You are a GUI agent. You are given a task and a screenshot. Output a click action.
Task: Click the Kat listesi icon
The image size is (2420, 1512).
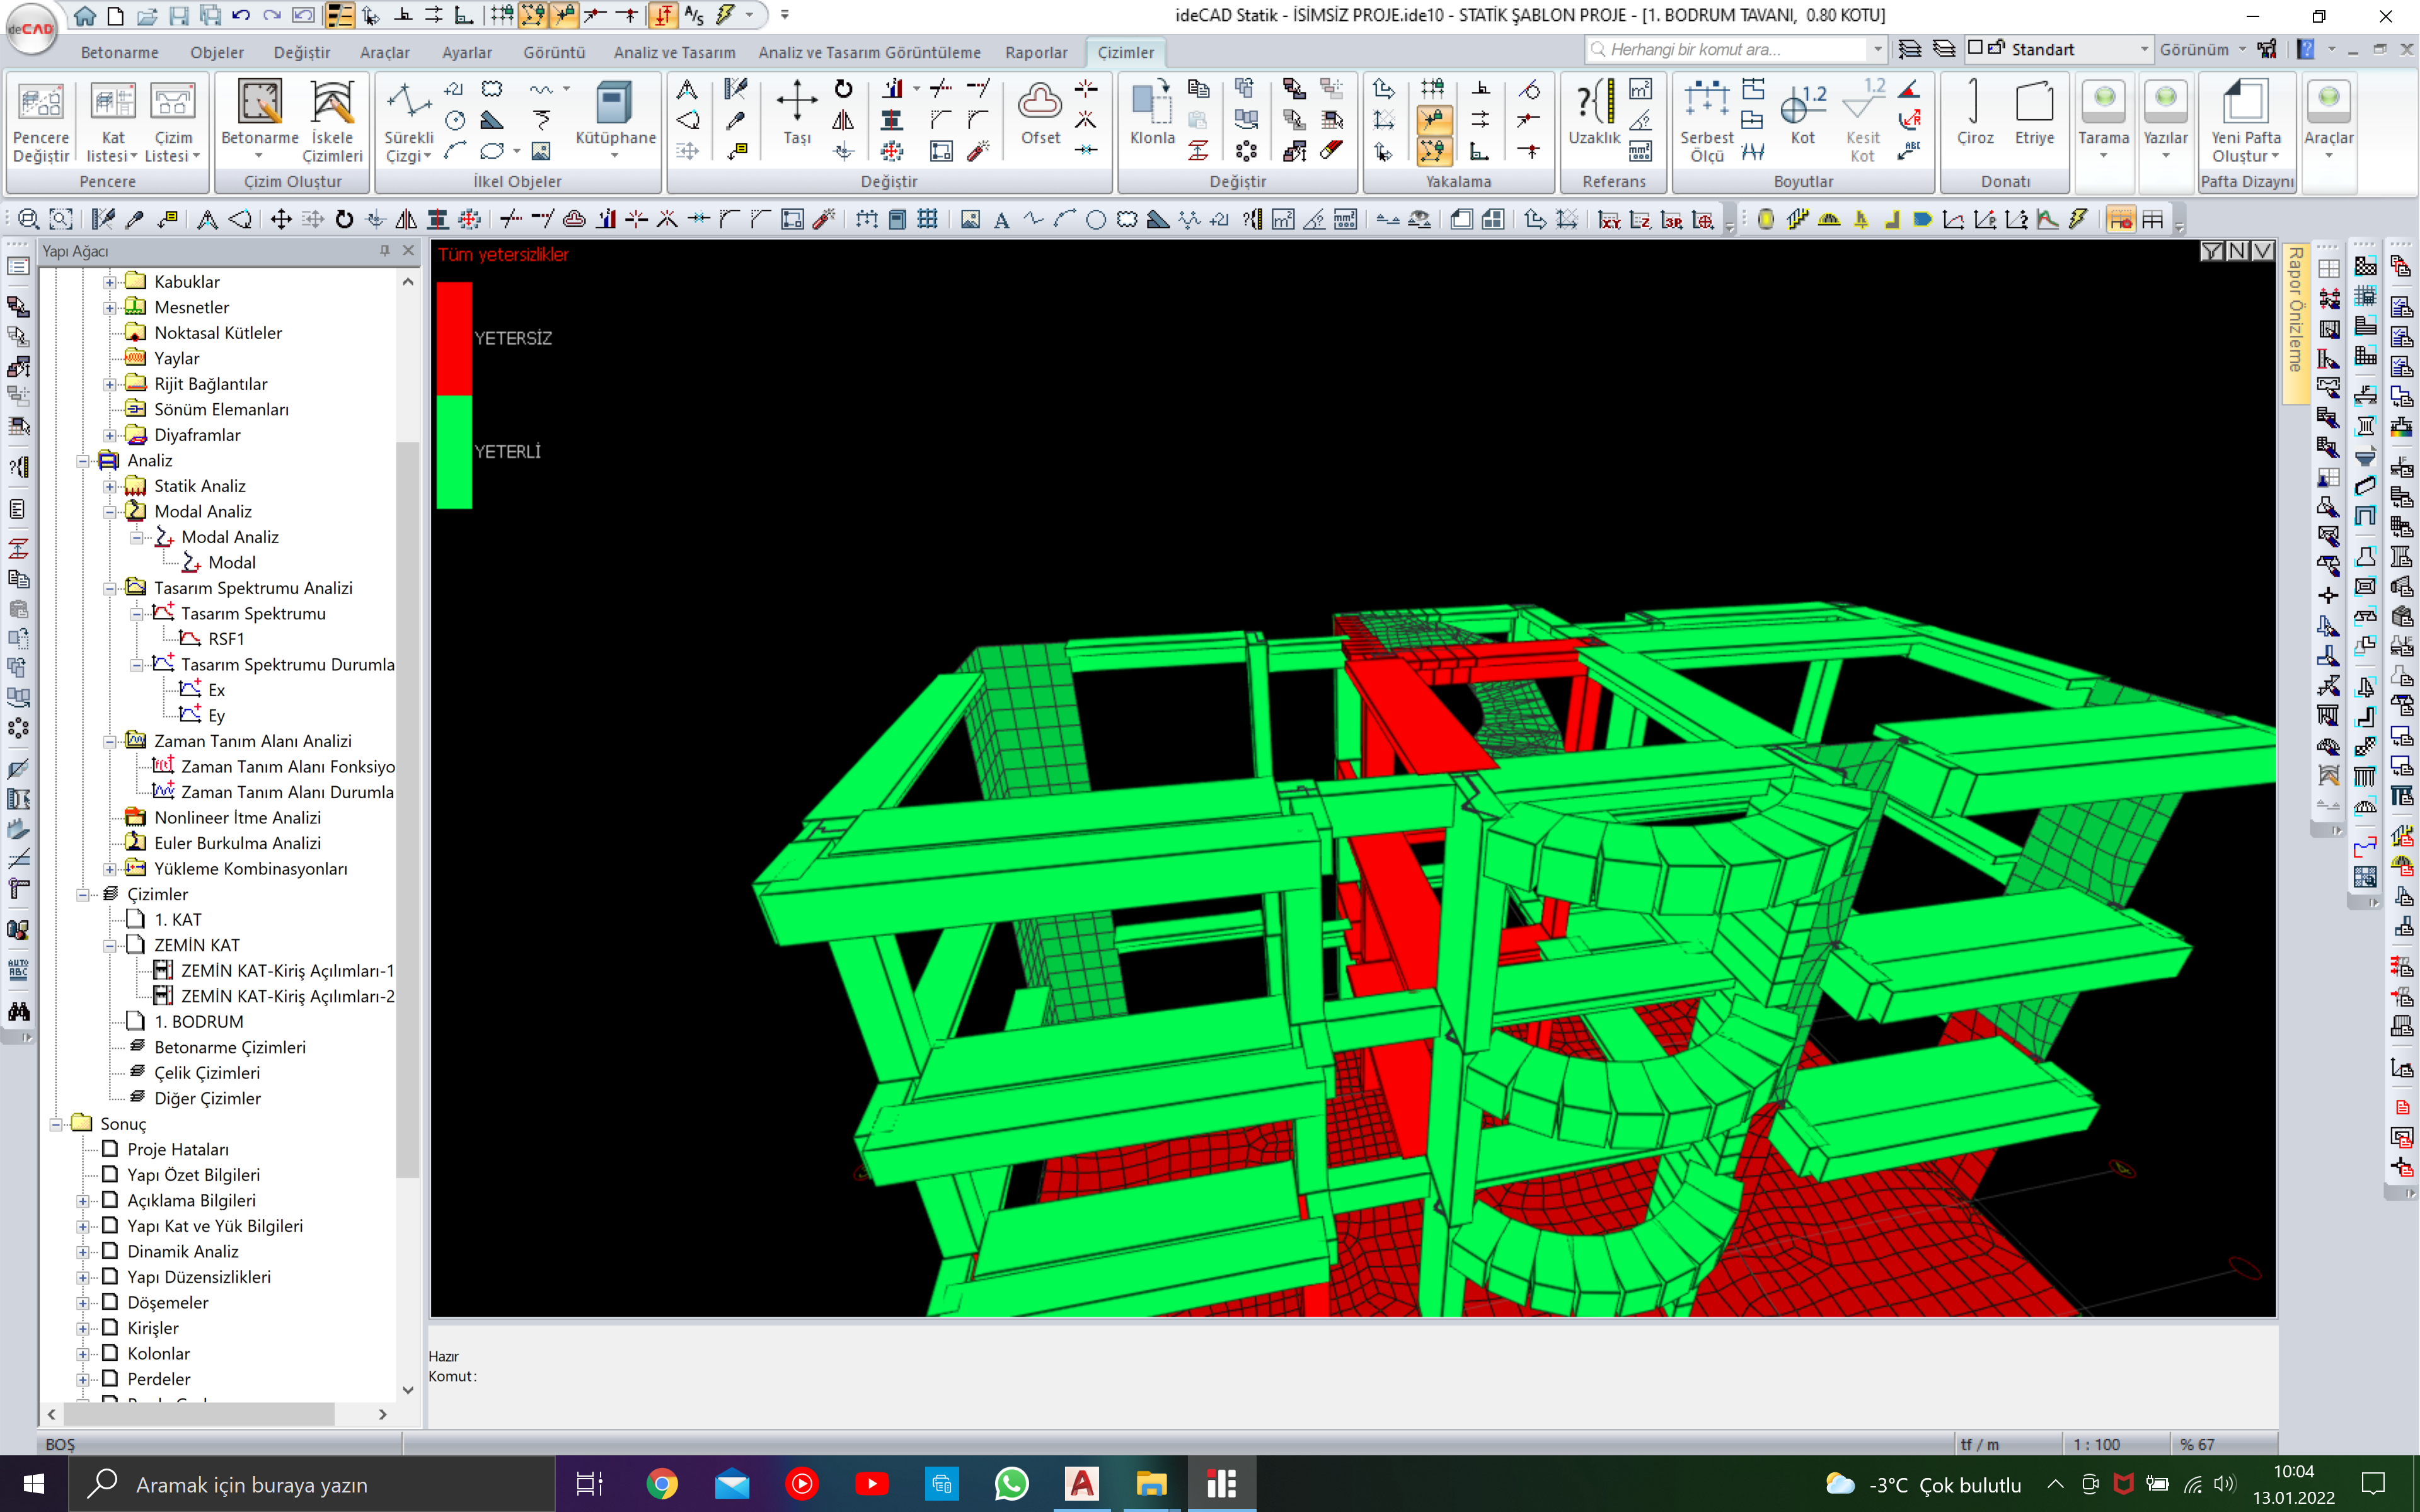(x=113, y=121)
